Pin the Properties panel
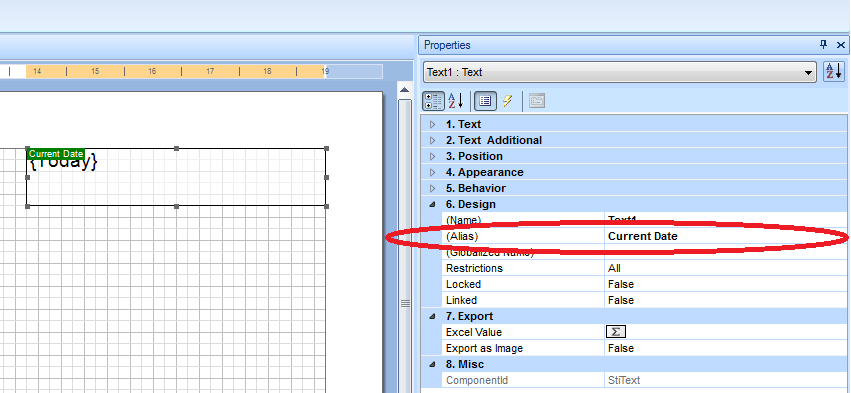The height and width of the screenshot is (393, 851). (823, 45)
